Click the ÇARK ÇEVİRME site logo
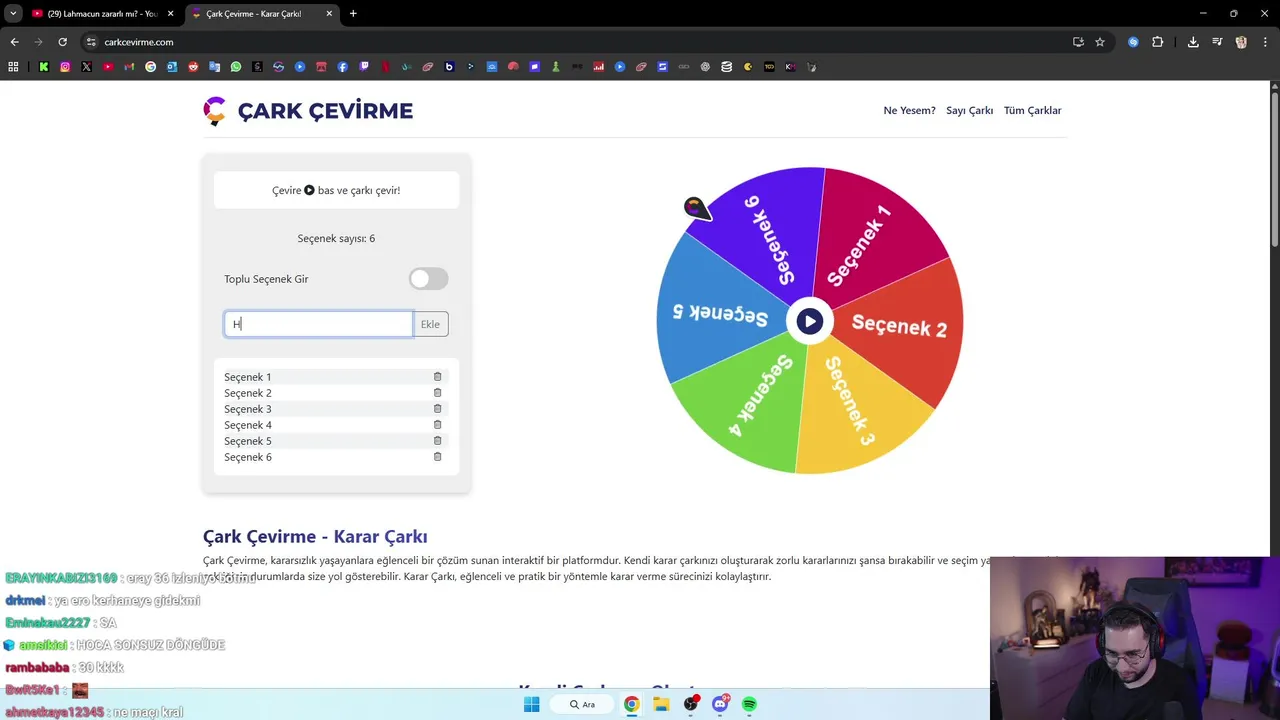 [x=308, y=110]
